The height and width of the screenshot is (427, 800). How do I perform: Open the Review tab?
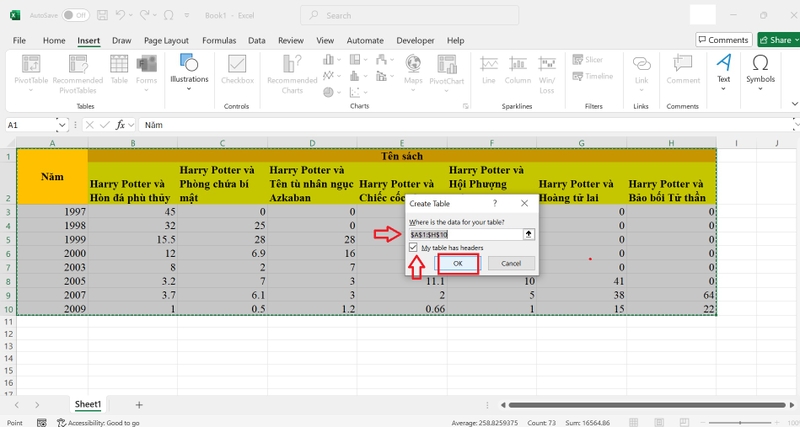click(291, 40)
